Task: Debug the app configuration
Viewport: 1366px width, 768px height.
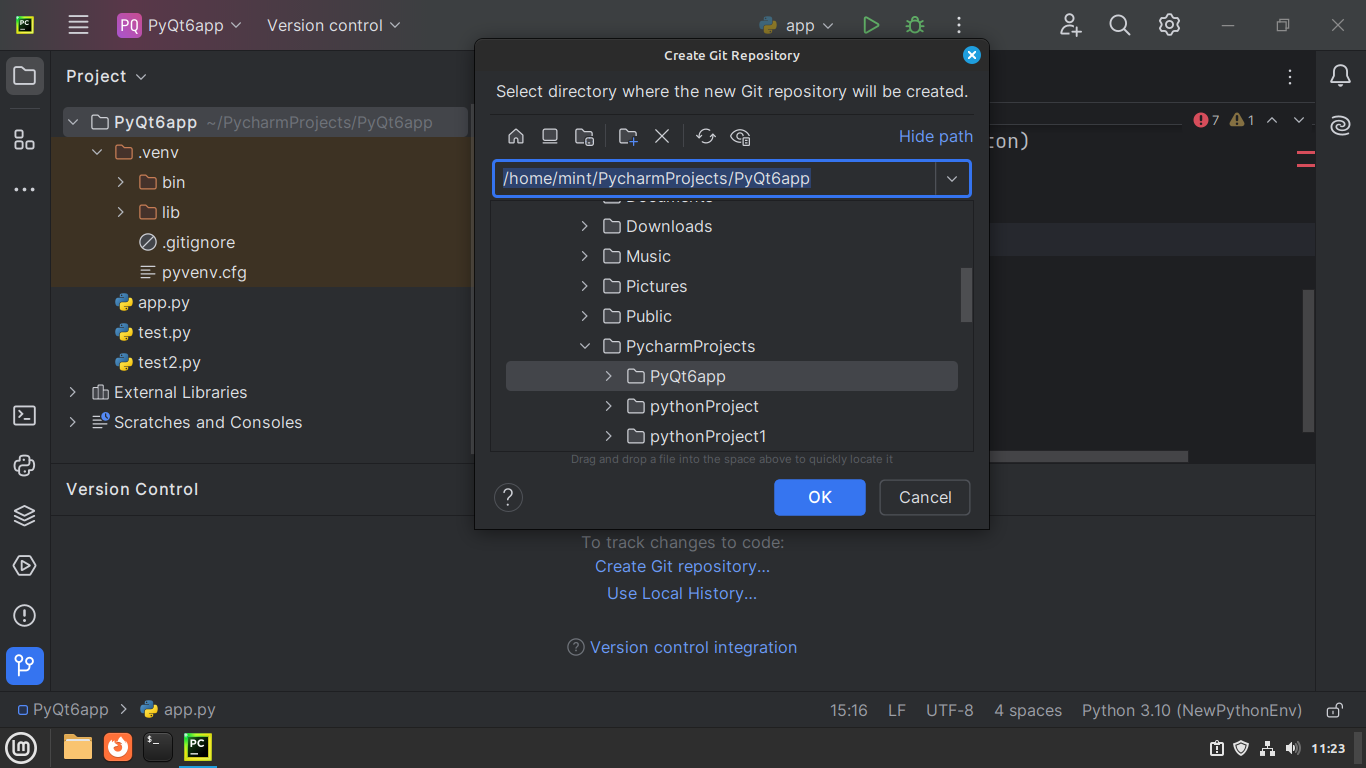Action: pos(914,25)
